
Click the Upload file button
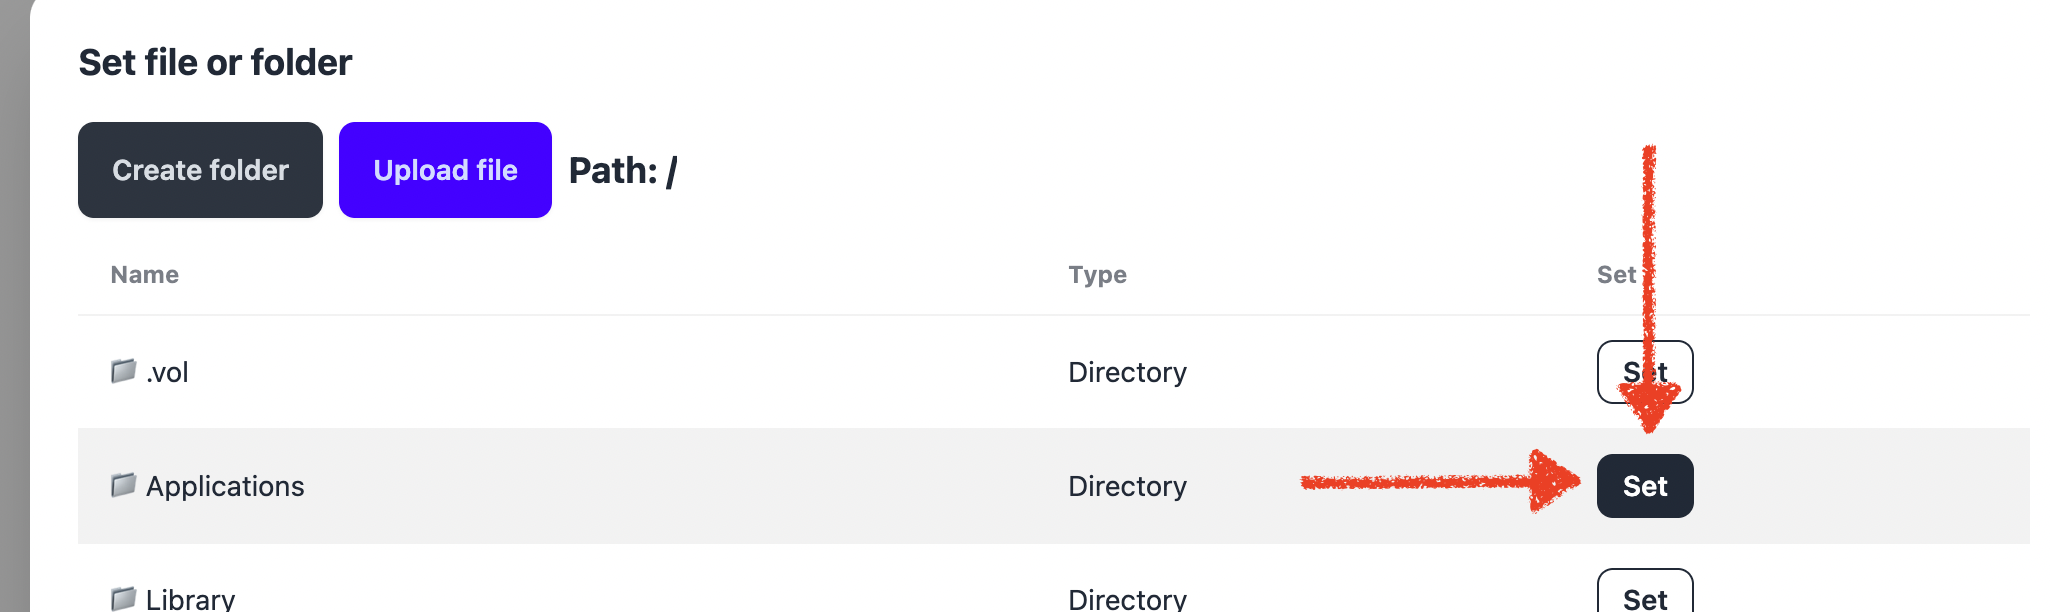(445, 169)
